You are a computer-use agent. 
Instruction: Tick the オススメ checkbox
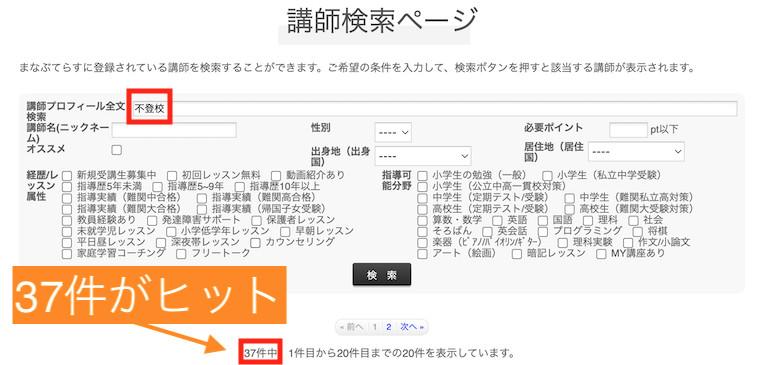pyautogui.click(x=116, y=150)
